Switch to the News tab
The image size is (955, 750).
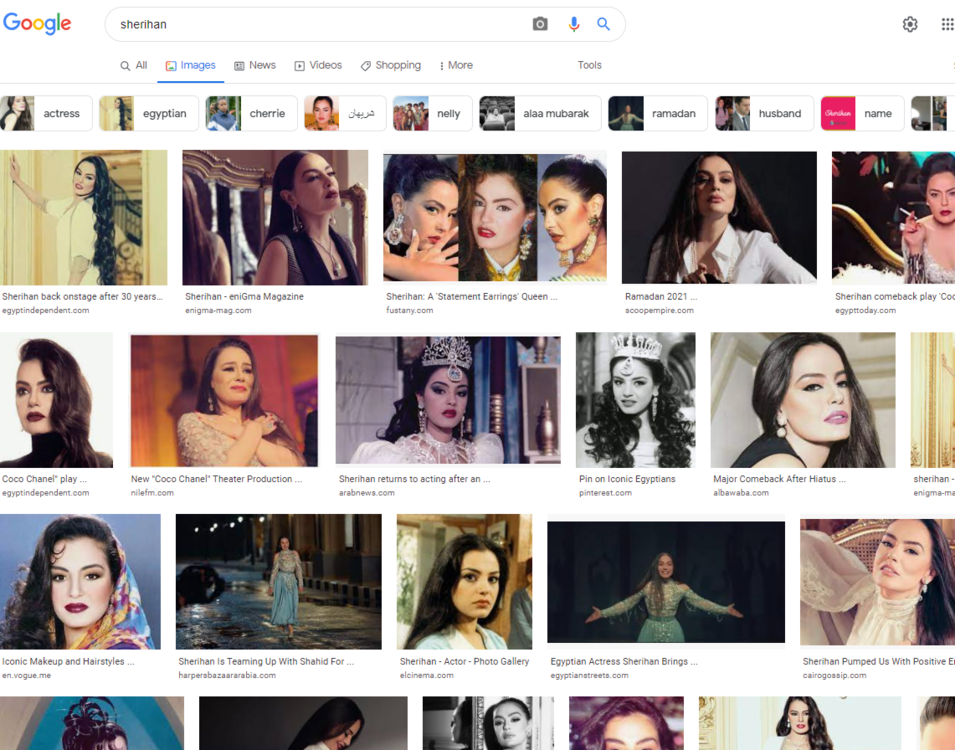tap(255, 65)
